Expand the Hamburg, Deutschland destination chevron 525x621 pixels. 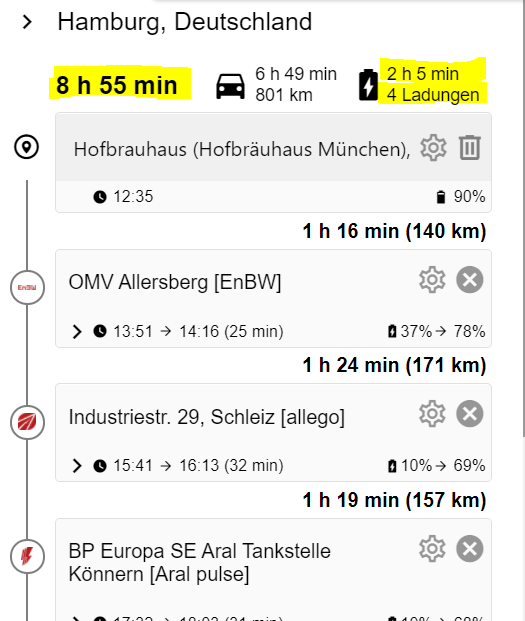pos(27,22)
